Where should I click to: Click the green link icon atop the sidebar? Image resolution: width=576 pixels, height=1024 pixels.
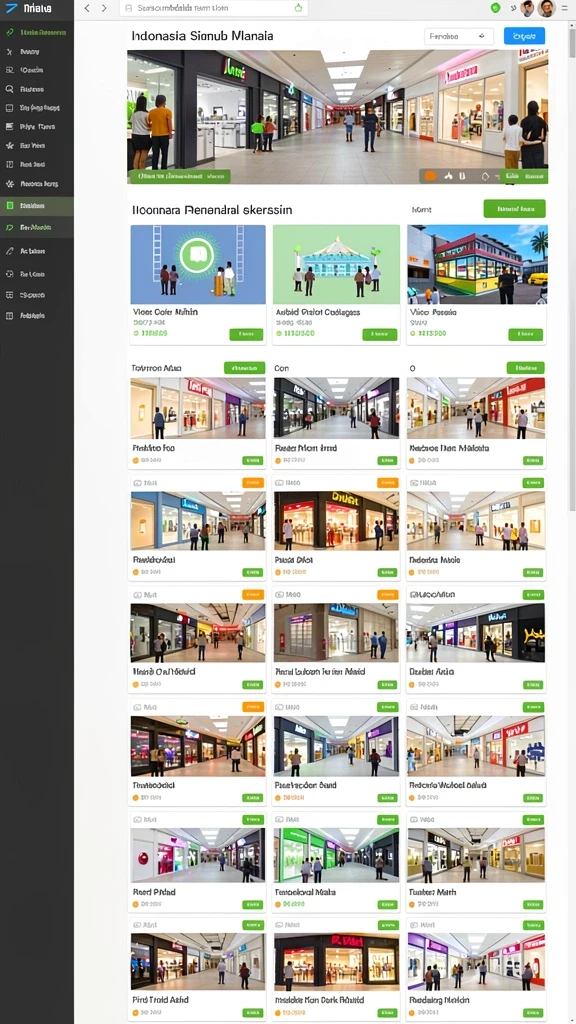click(x=9, y=32)
